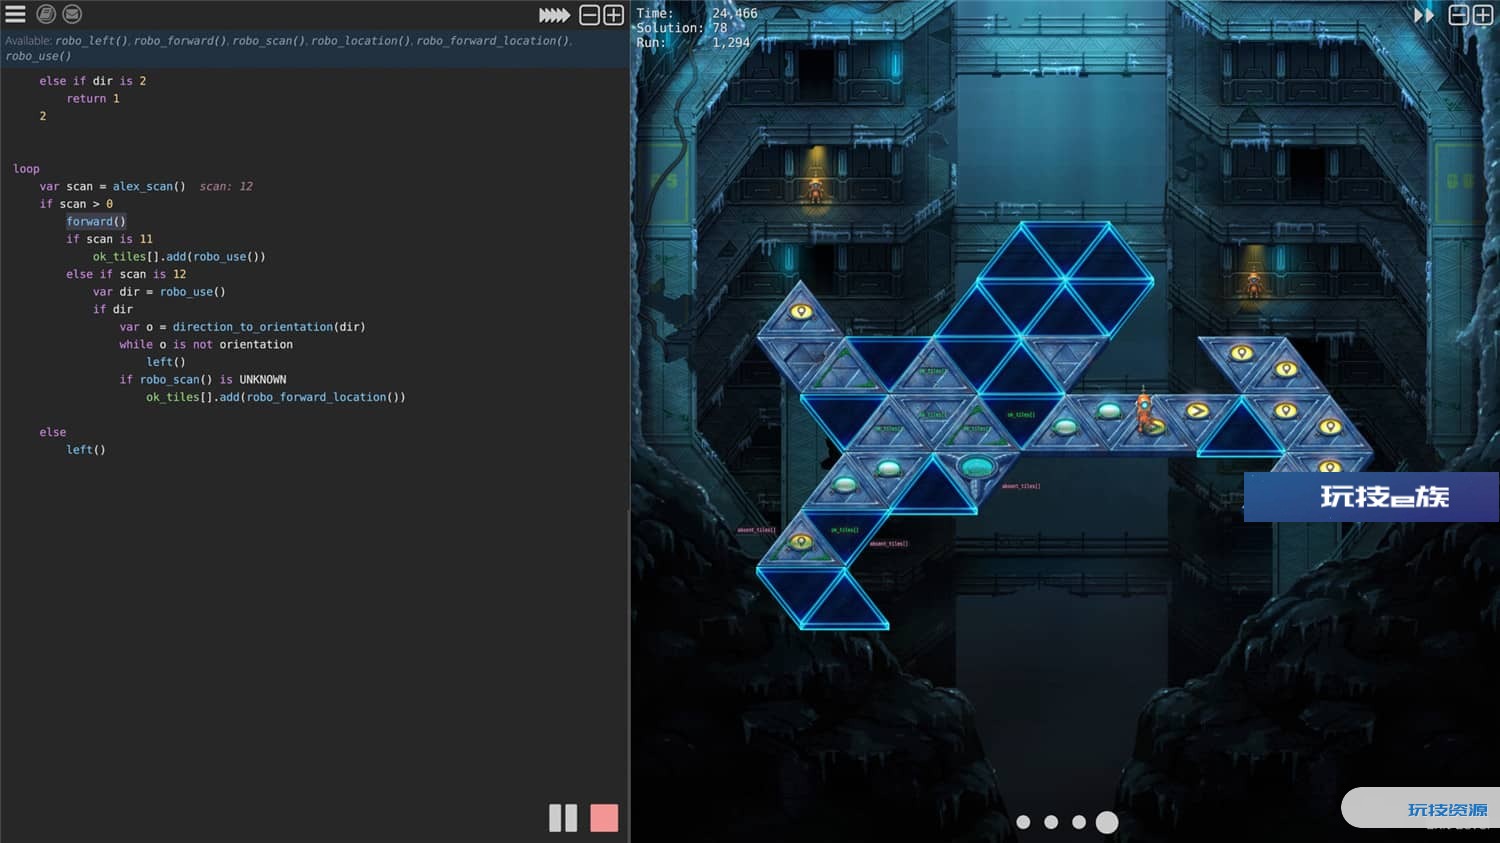Click the 'var dir = robo_use()' line
Screen dimensions: 1500x843
coord(159,292)
